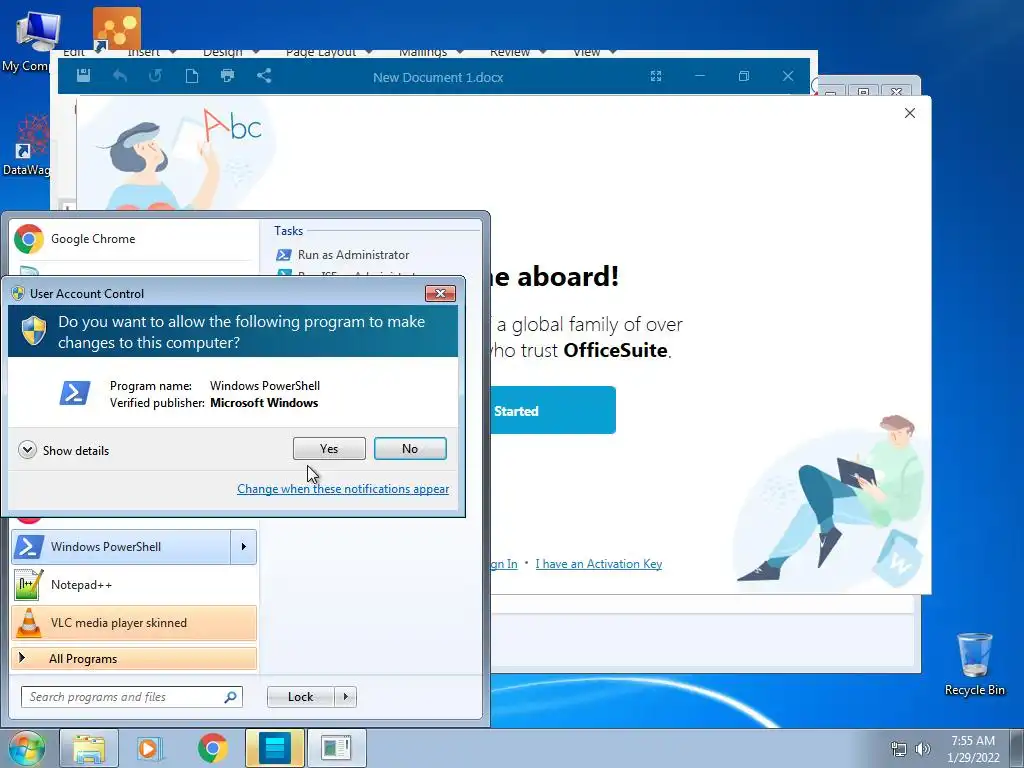Click the Windows PowerShell icon in UAC dialog

pos(74,393)
